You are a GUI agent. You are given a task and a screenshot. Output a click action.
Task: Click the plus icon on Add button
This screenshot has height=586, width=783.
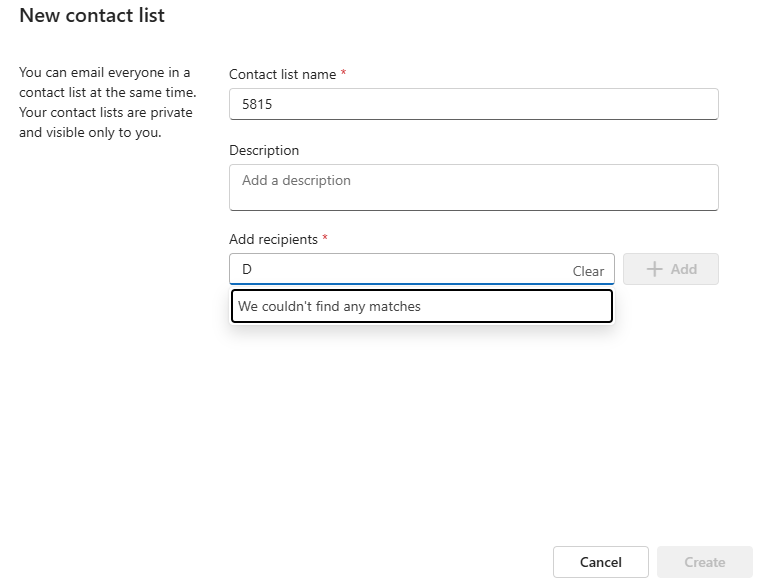(655, 269)
